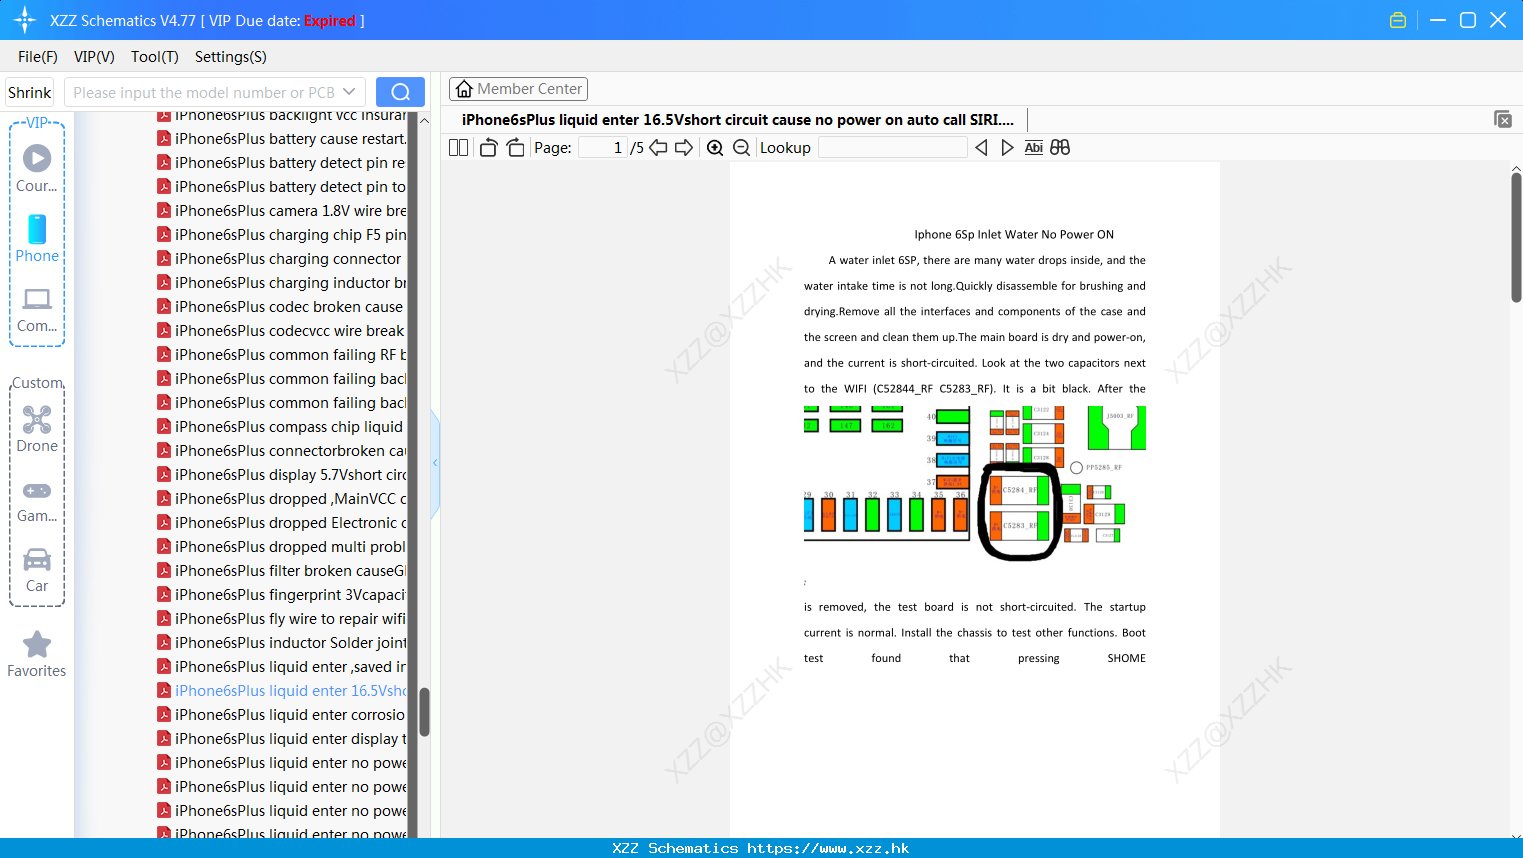Click the binoculars search icon

(1060, 148)
